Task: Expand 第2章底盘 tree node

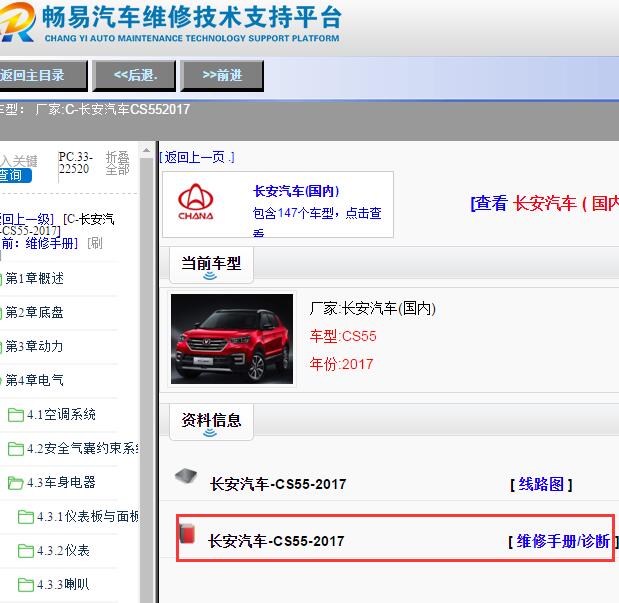Action: [x=34, y=313]
